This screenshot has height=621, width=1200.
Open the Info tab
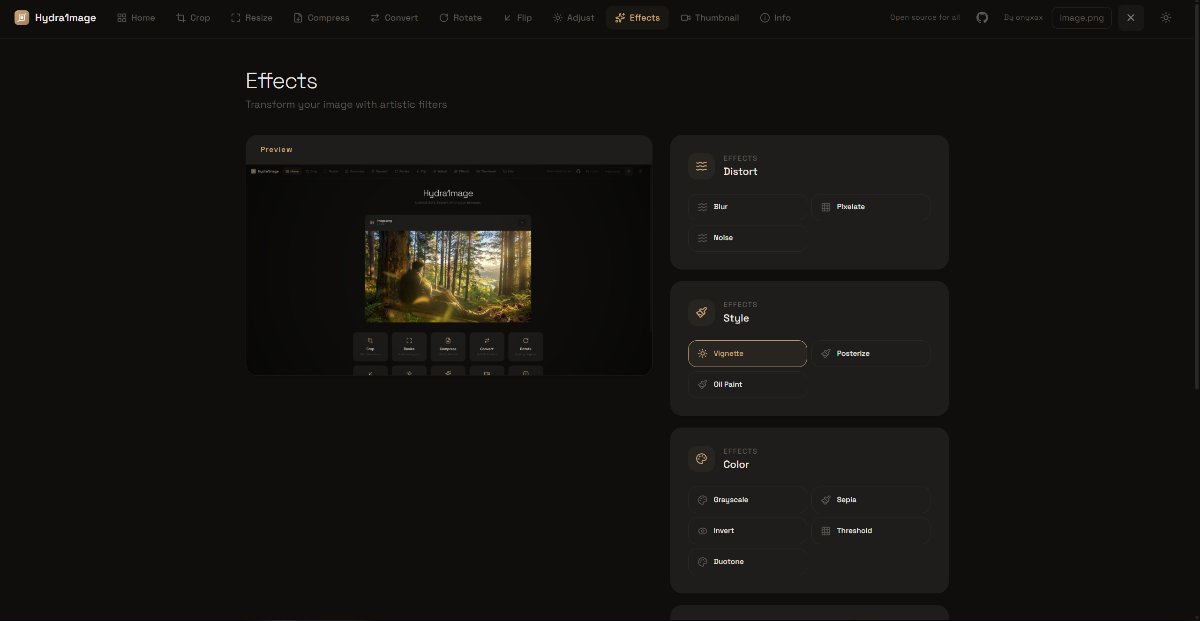[775, 18]
